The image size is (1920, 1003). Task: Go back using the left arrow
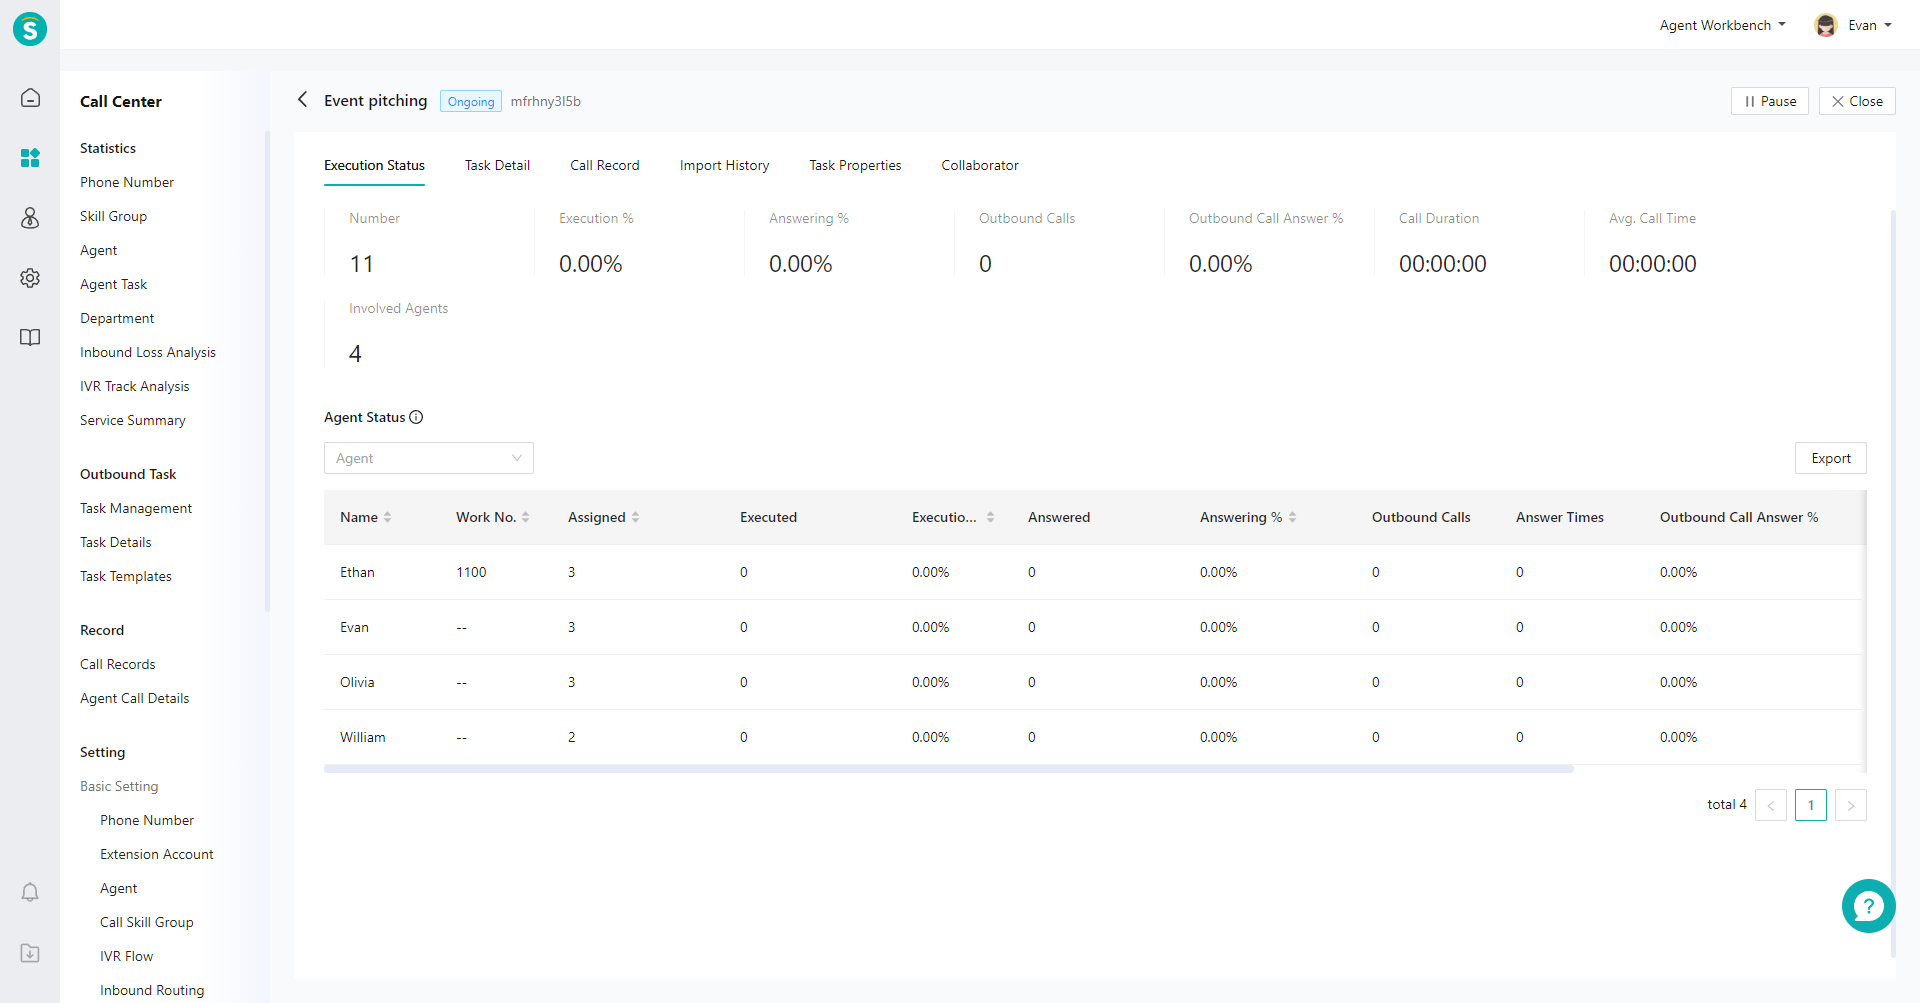[302, 100]
